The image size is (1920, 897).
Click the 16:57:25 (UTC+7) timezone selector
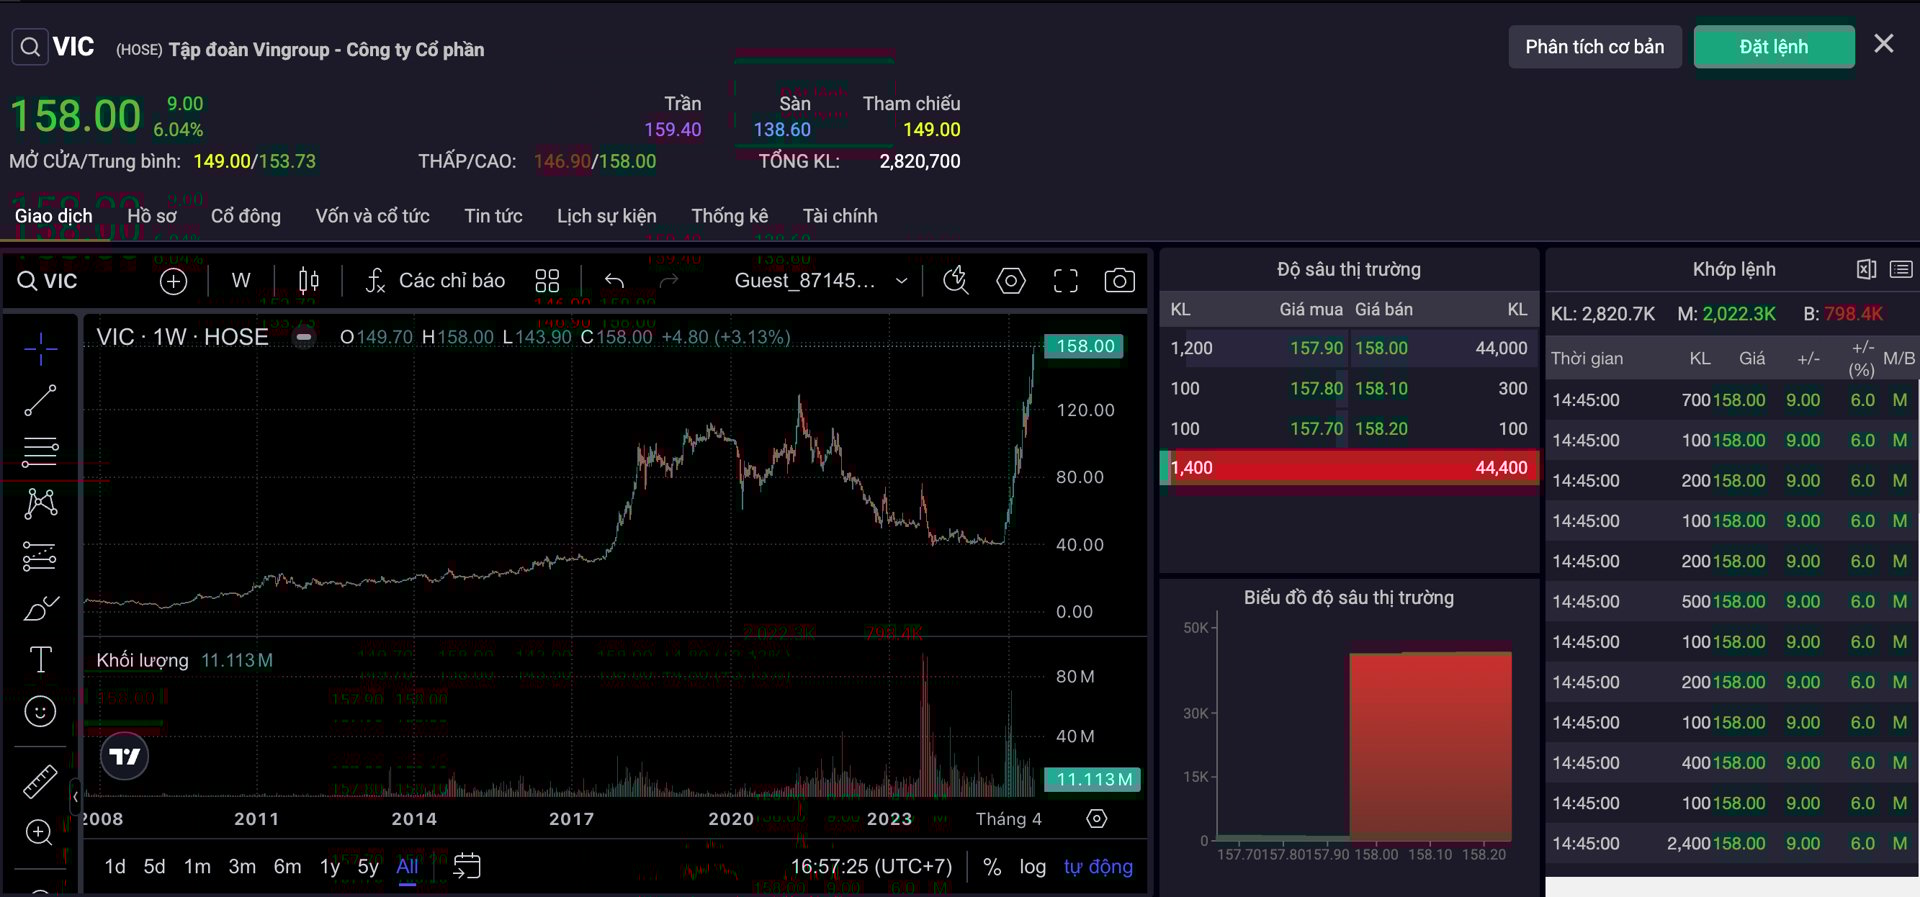871,867
